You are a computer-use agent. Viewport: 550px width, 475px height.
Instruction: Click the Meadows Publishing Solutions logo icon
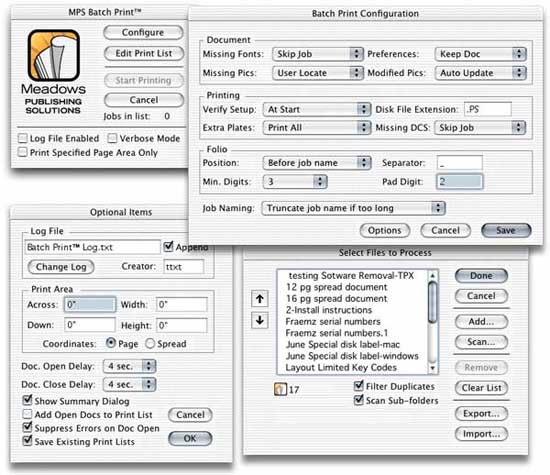click(x=53, y=55)
